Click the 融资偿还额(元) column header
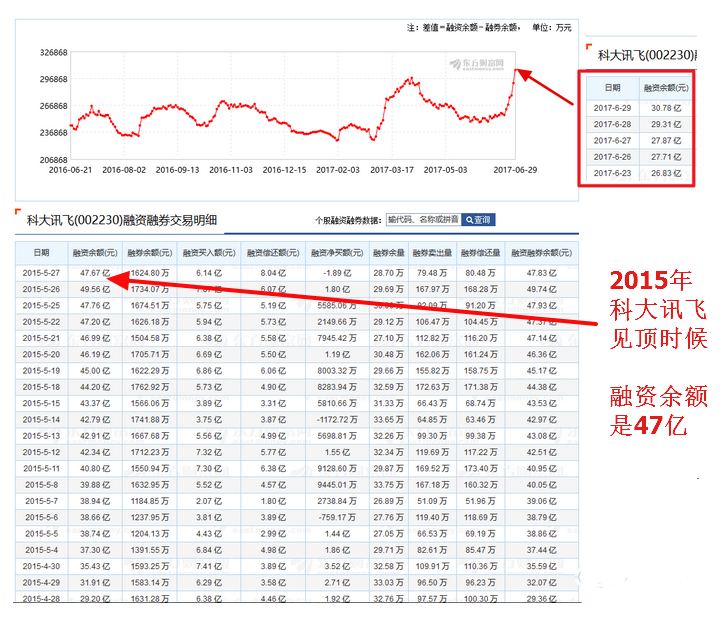728x618 pixels. pyautogui.click(x=273, y=253)
